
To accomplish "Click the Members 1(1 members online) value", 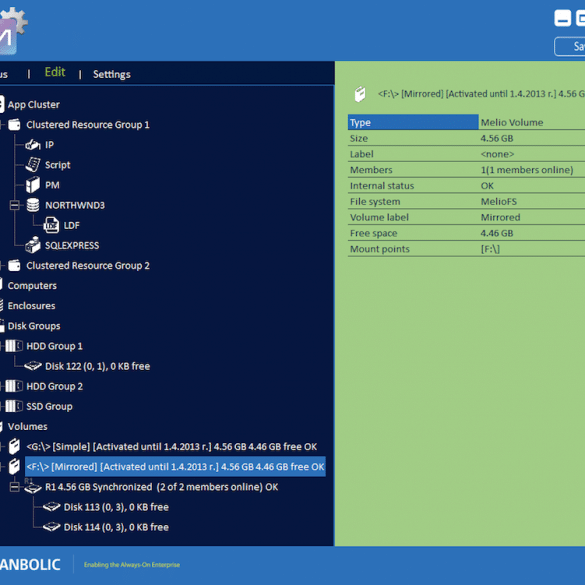I will tap(527, 170).
